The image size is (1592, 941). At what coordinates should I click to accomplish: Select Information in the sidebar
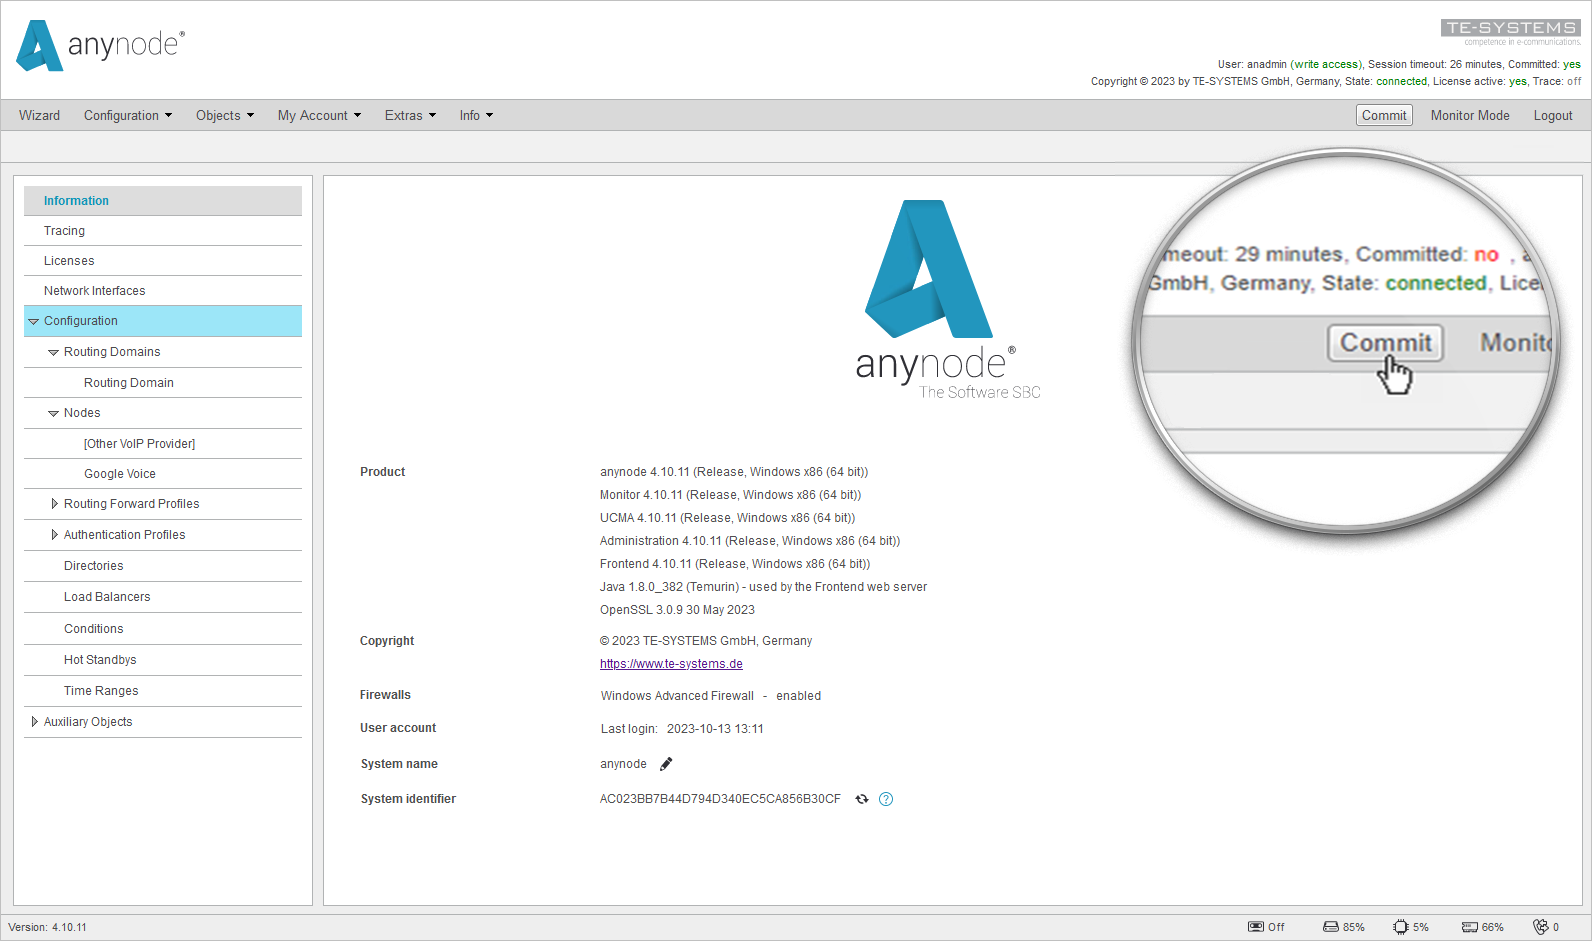pos(163,201)
